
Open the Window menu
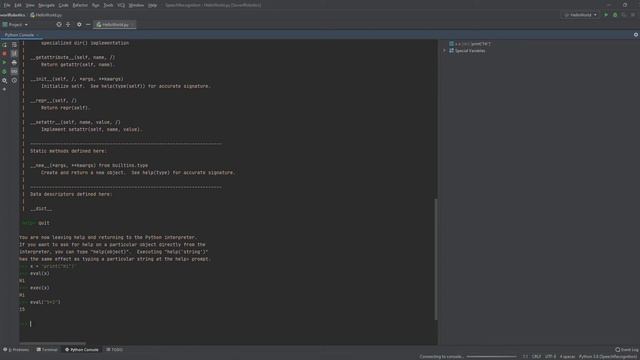[x=136, y=5]
